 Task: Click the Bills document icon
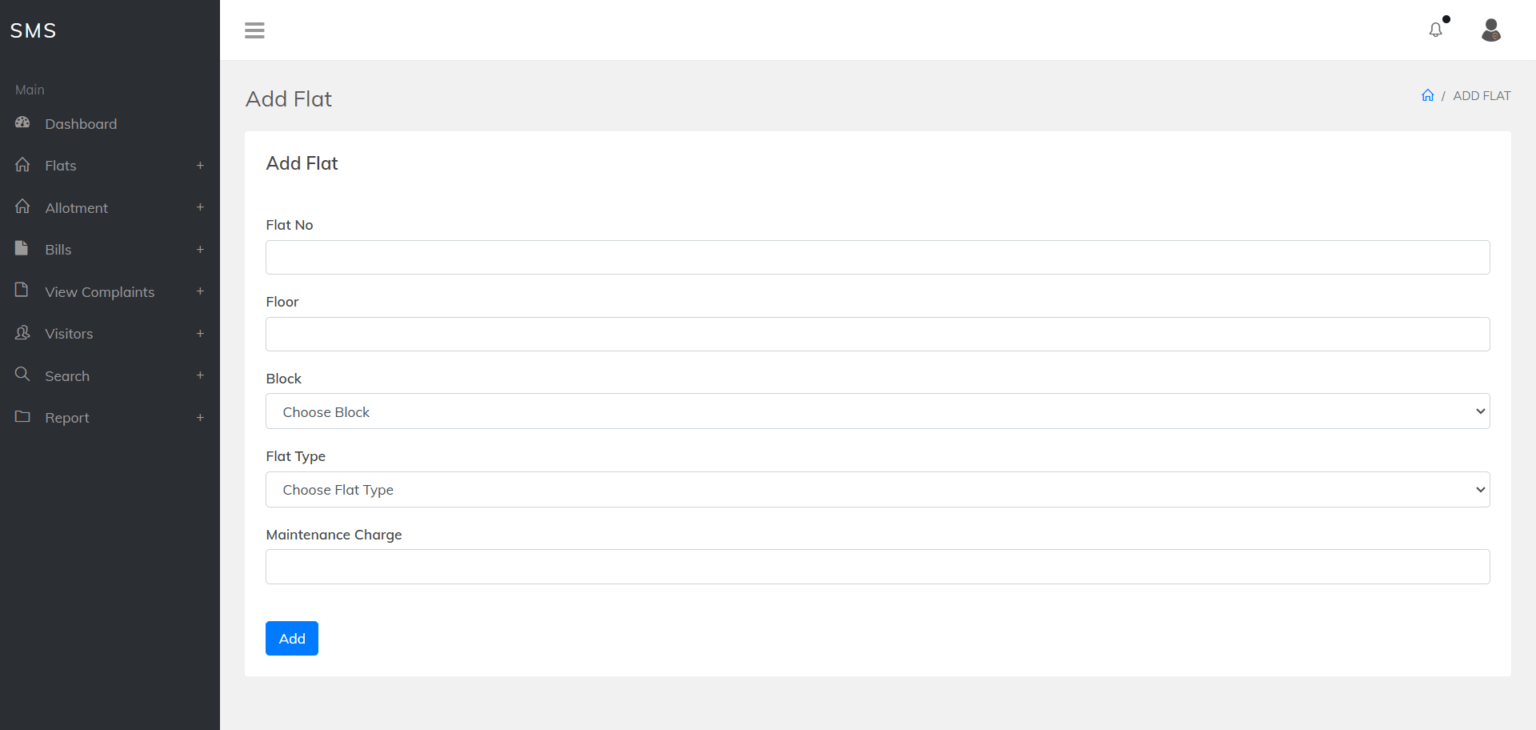point(22,249)
